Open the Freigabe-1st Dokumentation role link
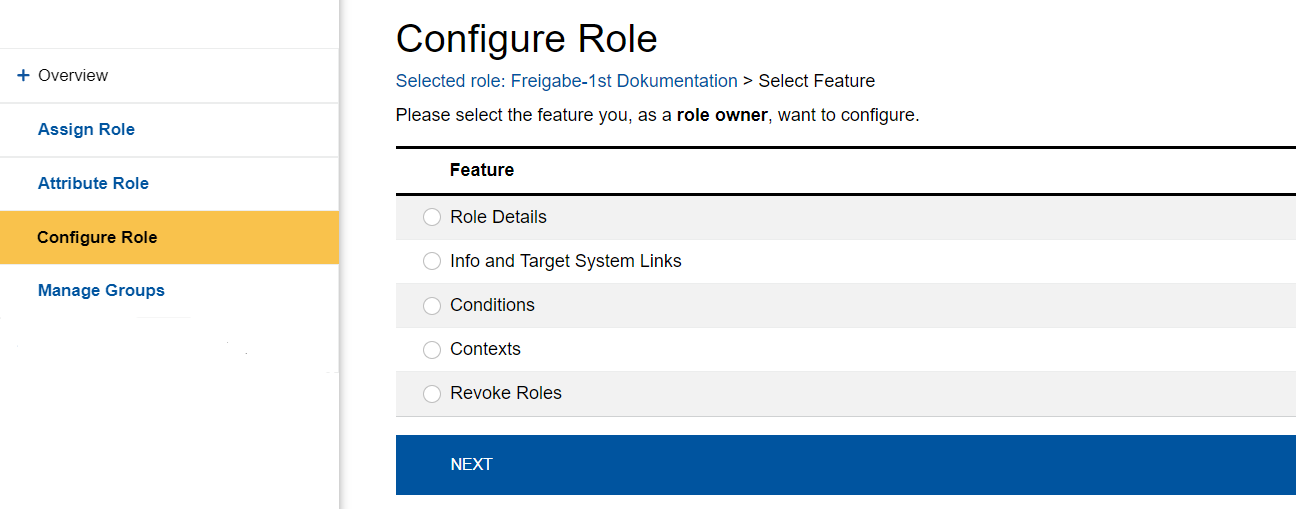Viewport: 1310px width, 509px height. [x=624, y=81]
